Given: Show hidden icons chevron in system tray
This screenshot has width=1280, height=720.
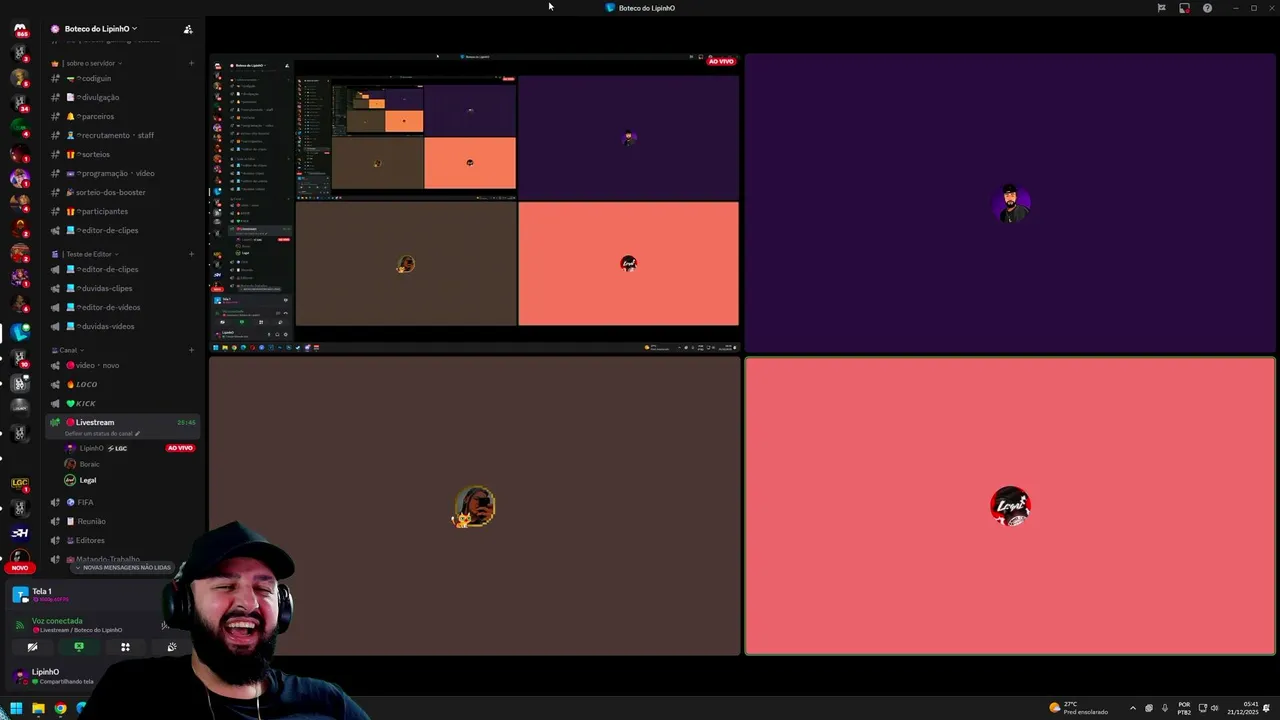Looking at the screenshot, I should point(1133,708).
